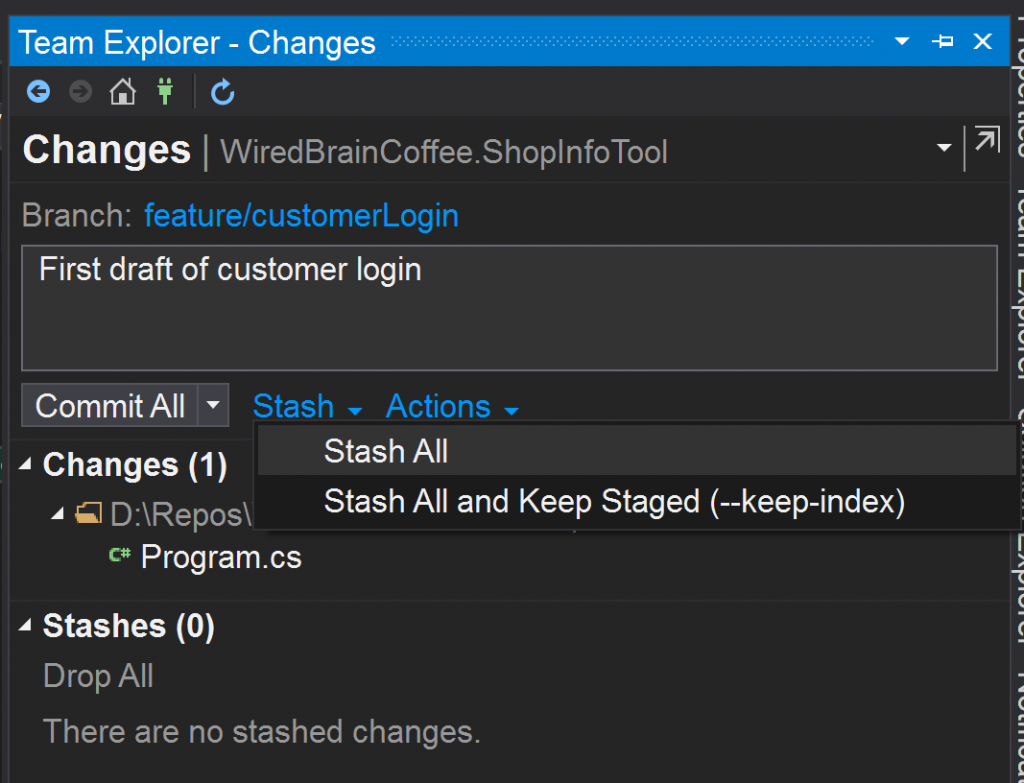Viewport: 1024px width, 783px height.
Task: Click the Forward navigation arrow icon
Action: pos(80,91)
